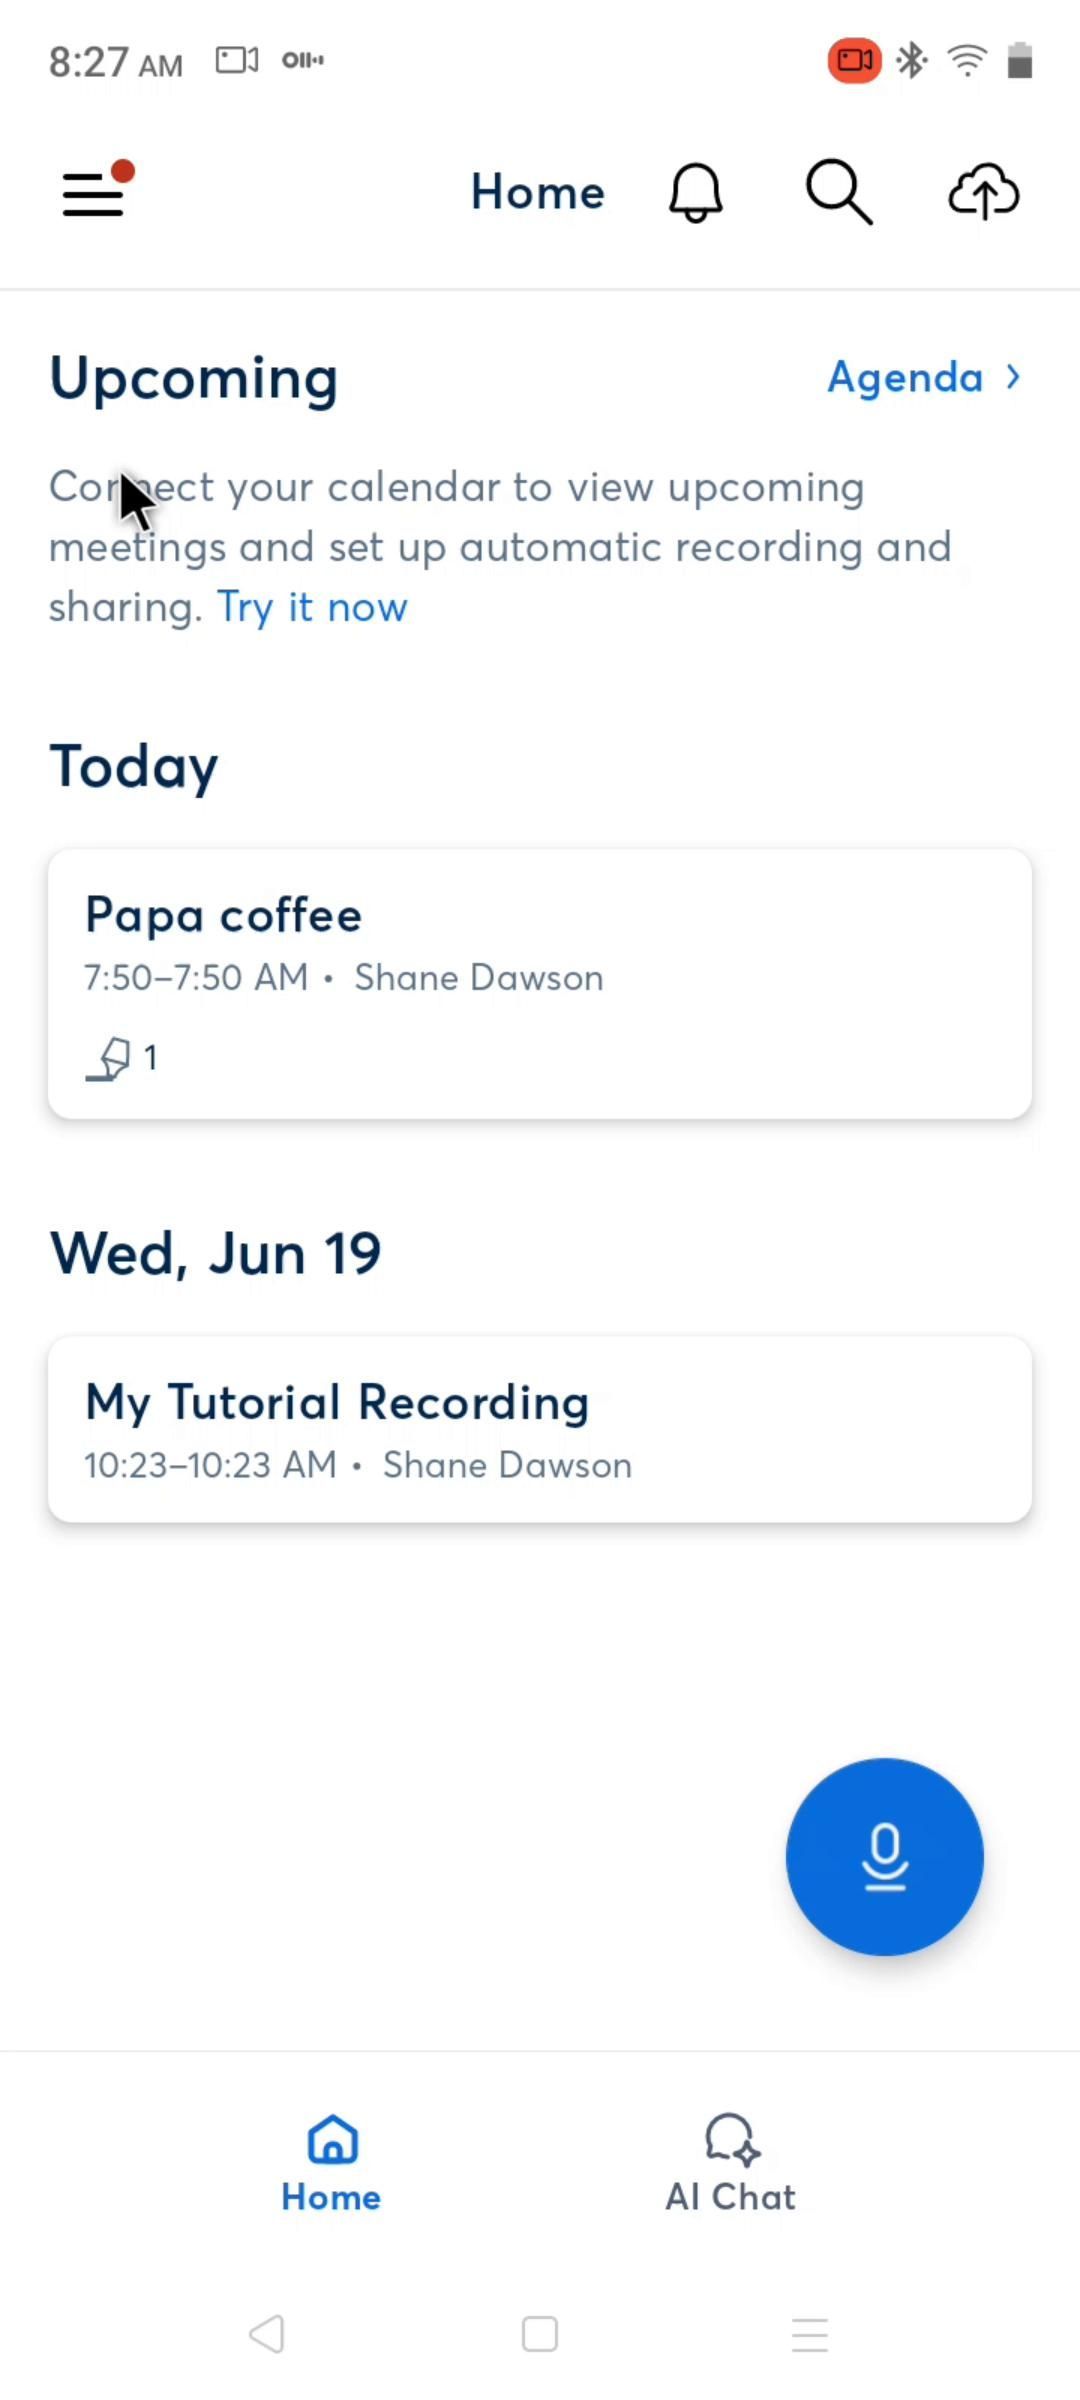This screenshot has height=2400, width=1080.
Task: Tap the highlight count icon on Papa coffee
Action: [x=110, y=1058]
